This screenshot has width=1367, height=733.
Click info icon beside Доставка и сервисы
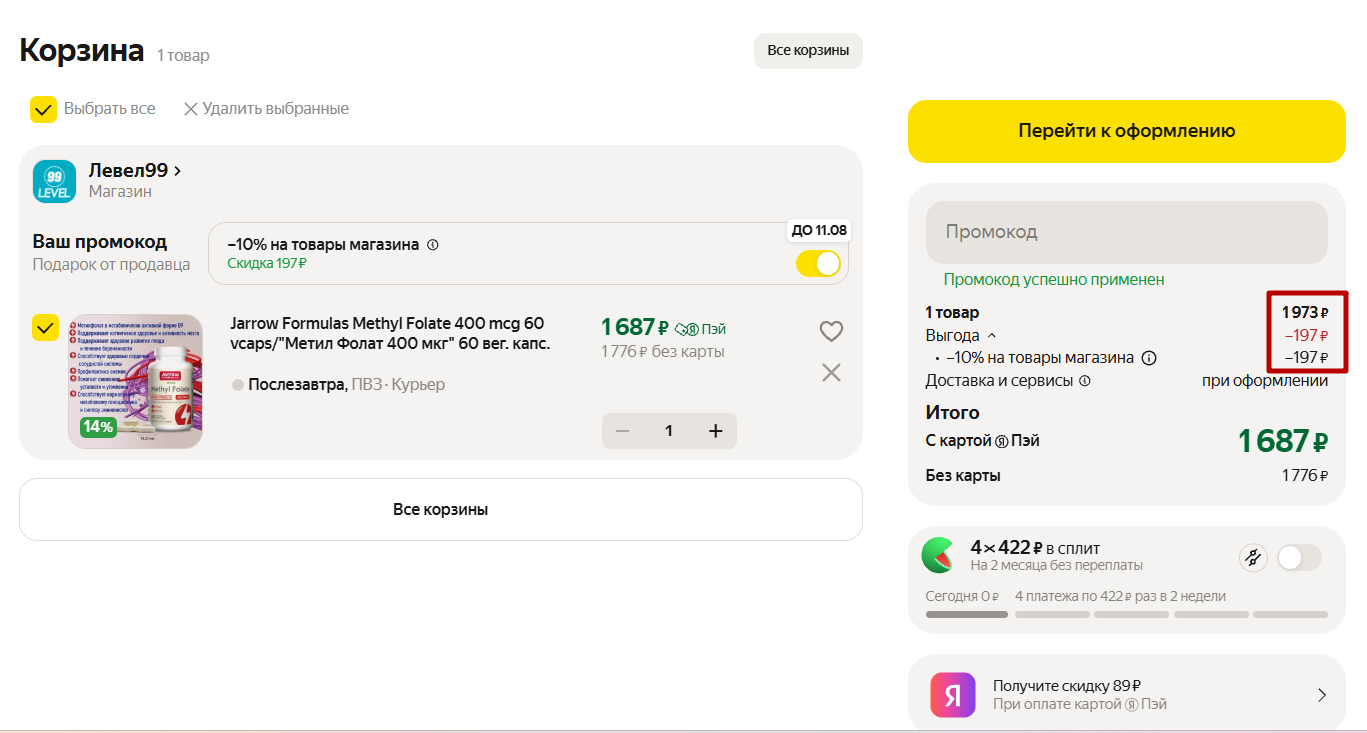click(1085, 381)
